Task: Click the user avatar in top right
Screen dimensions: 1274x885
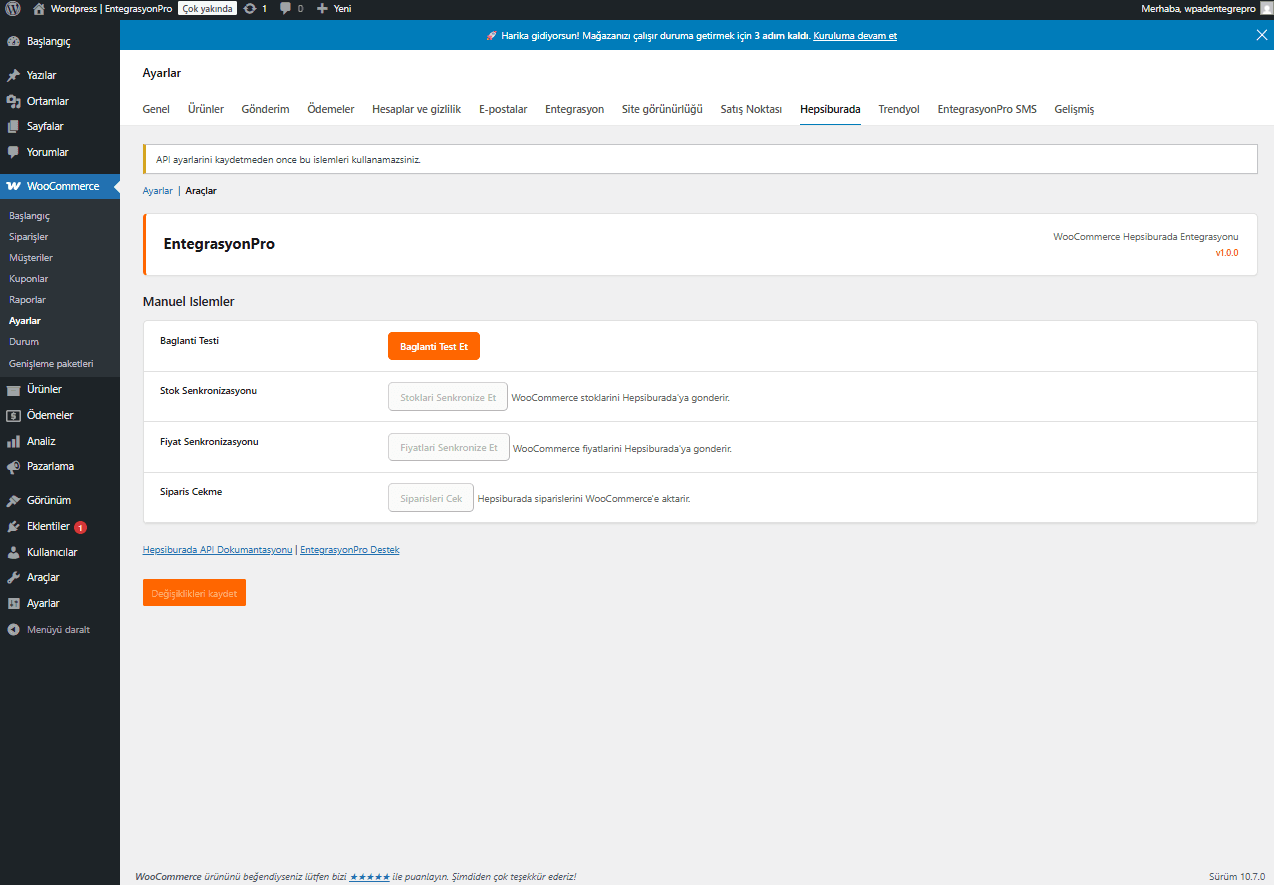Action: (1265, 8)
